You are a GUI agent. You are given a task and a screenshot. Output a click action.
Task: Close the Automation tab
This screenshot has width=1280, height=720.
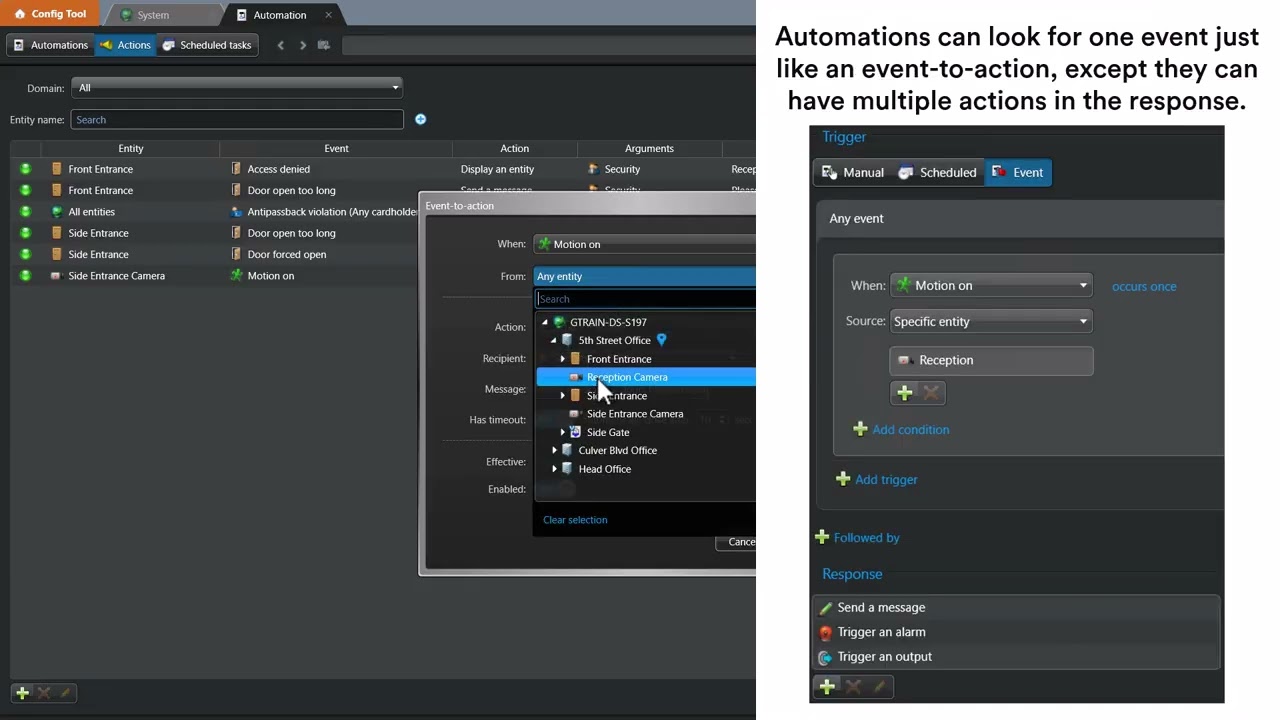pos(328,15)
